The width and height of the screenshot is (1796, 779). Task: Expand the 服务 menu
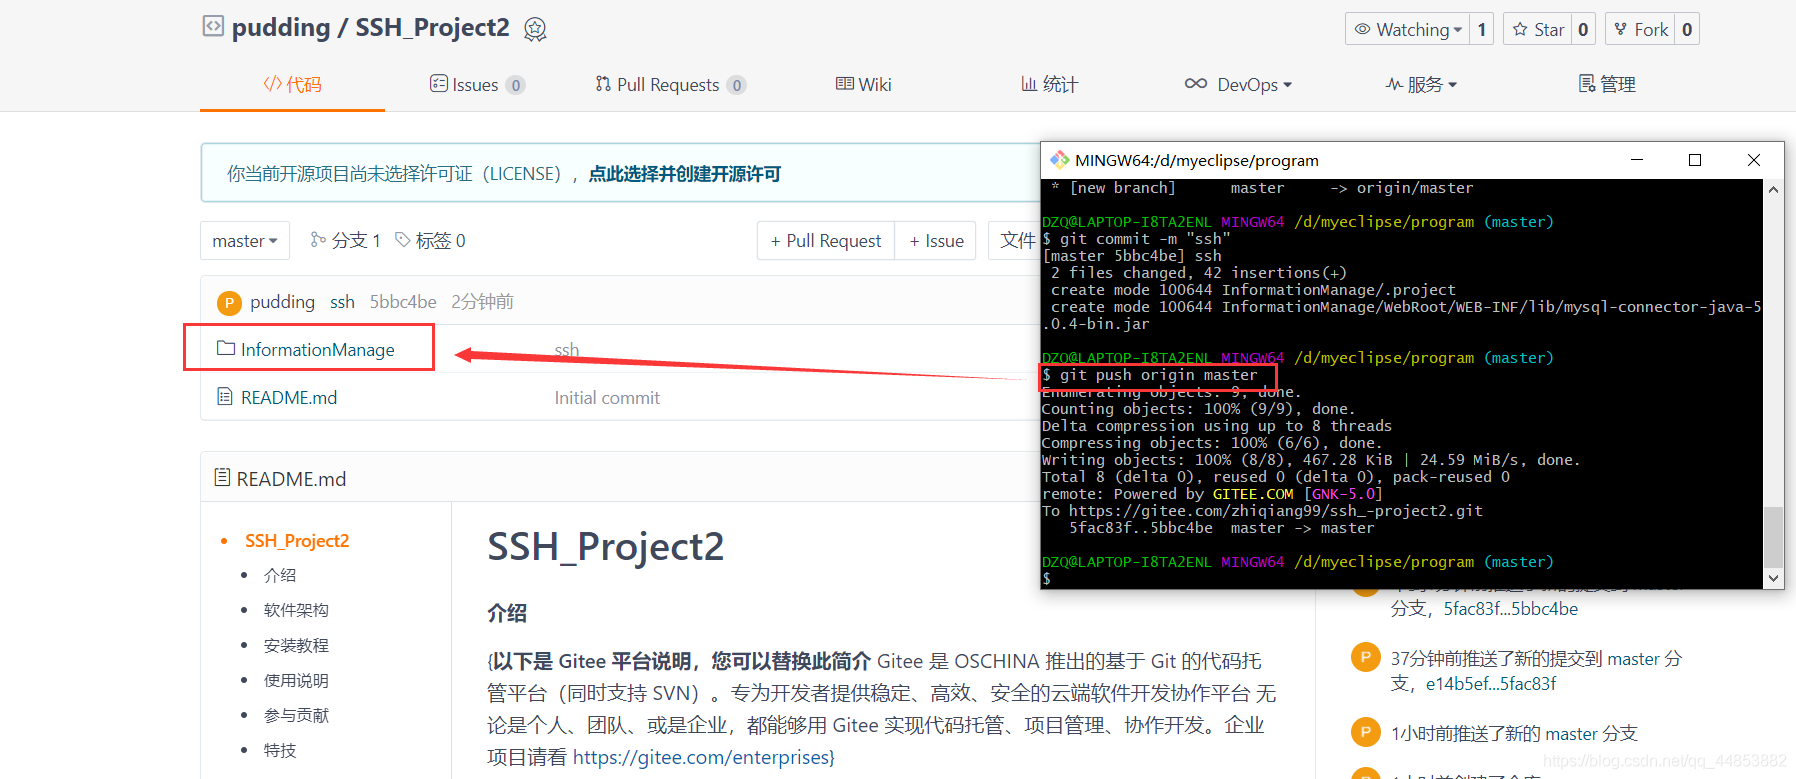tap(1421, 84)
